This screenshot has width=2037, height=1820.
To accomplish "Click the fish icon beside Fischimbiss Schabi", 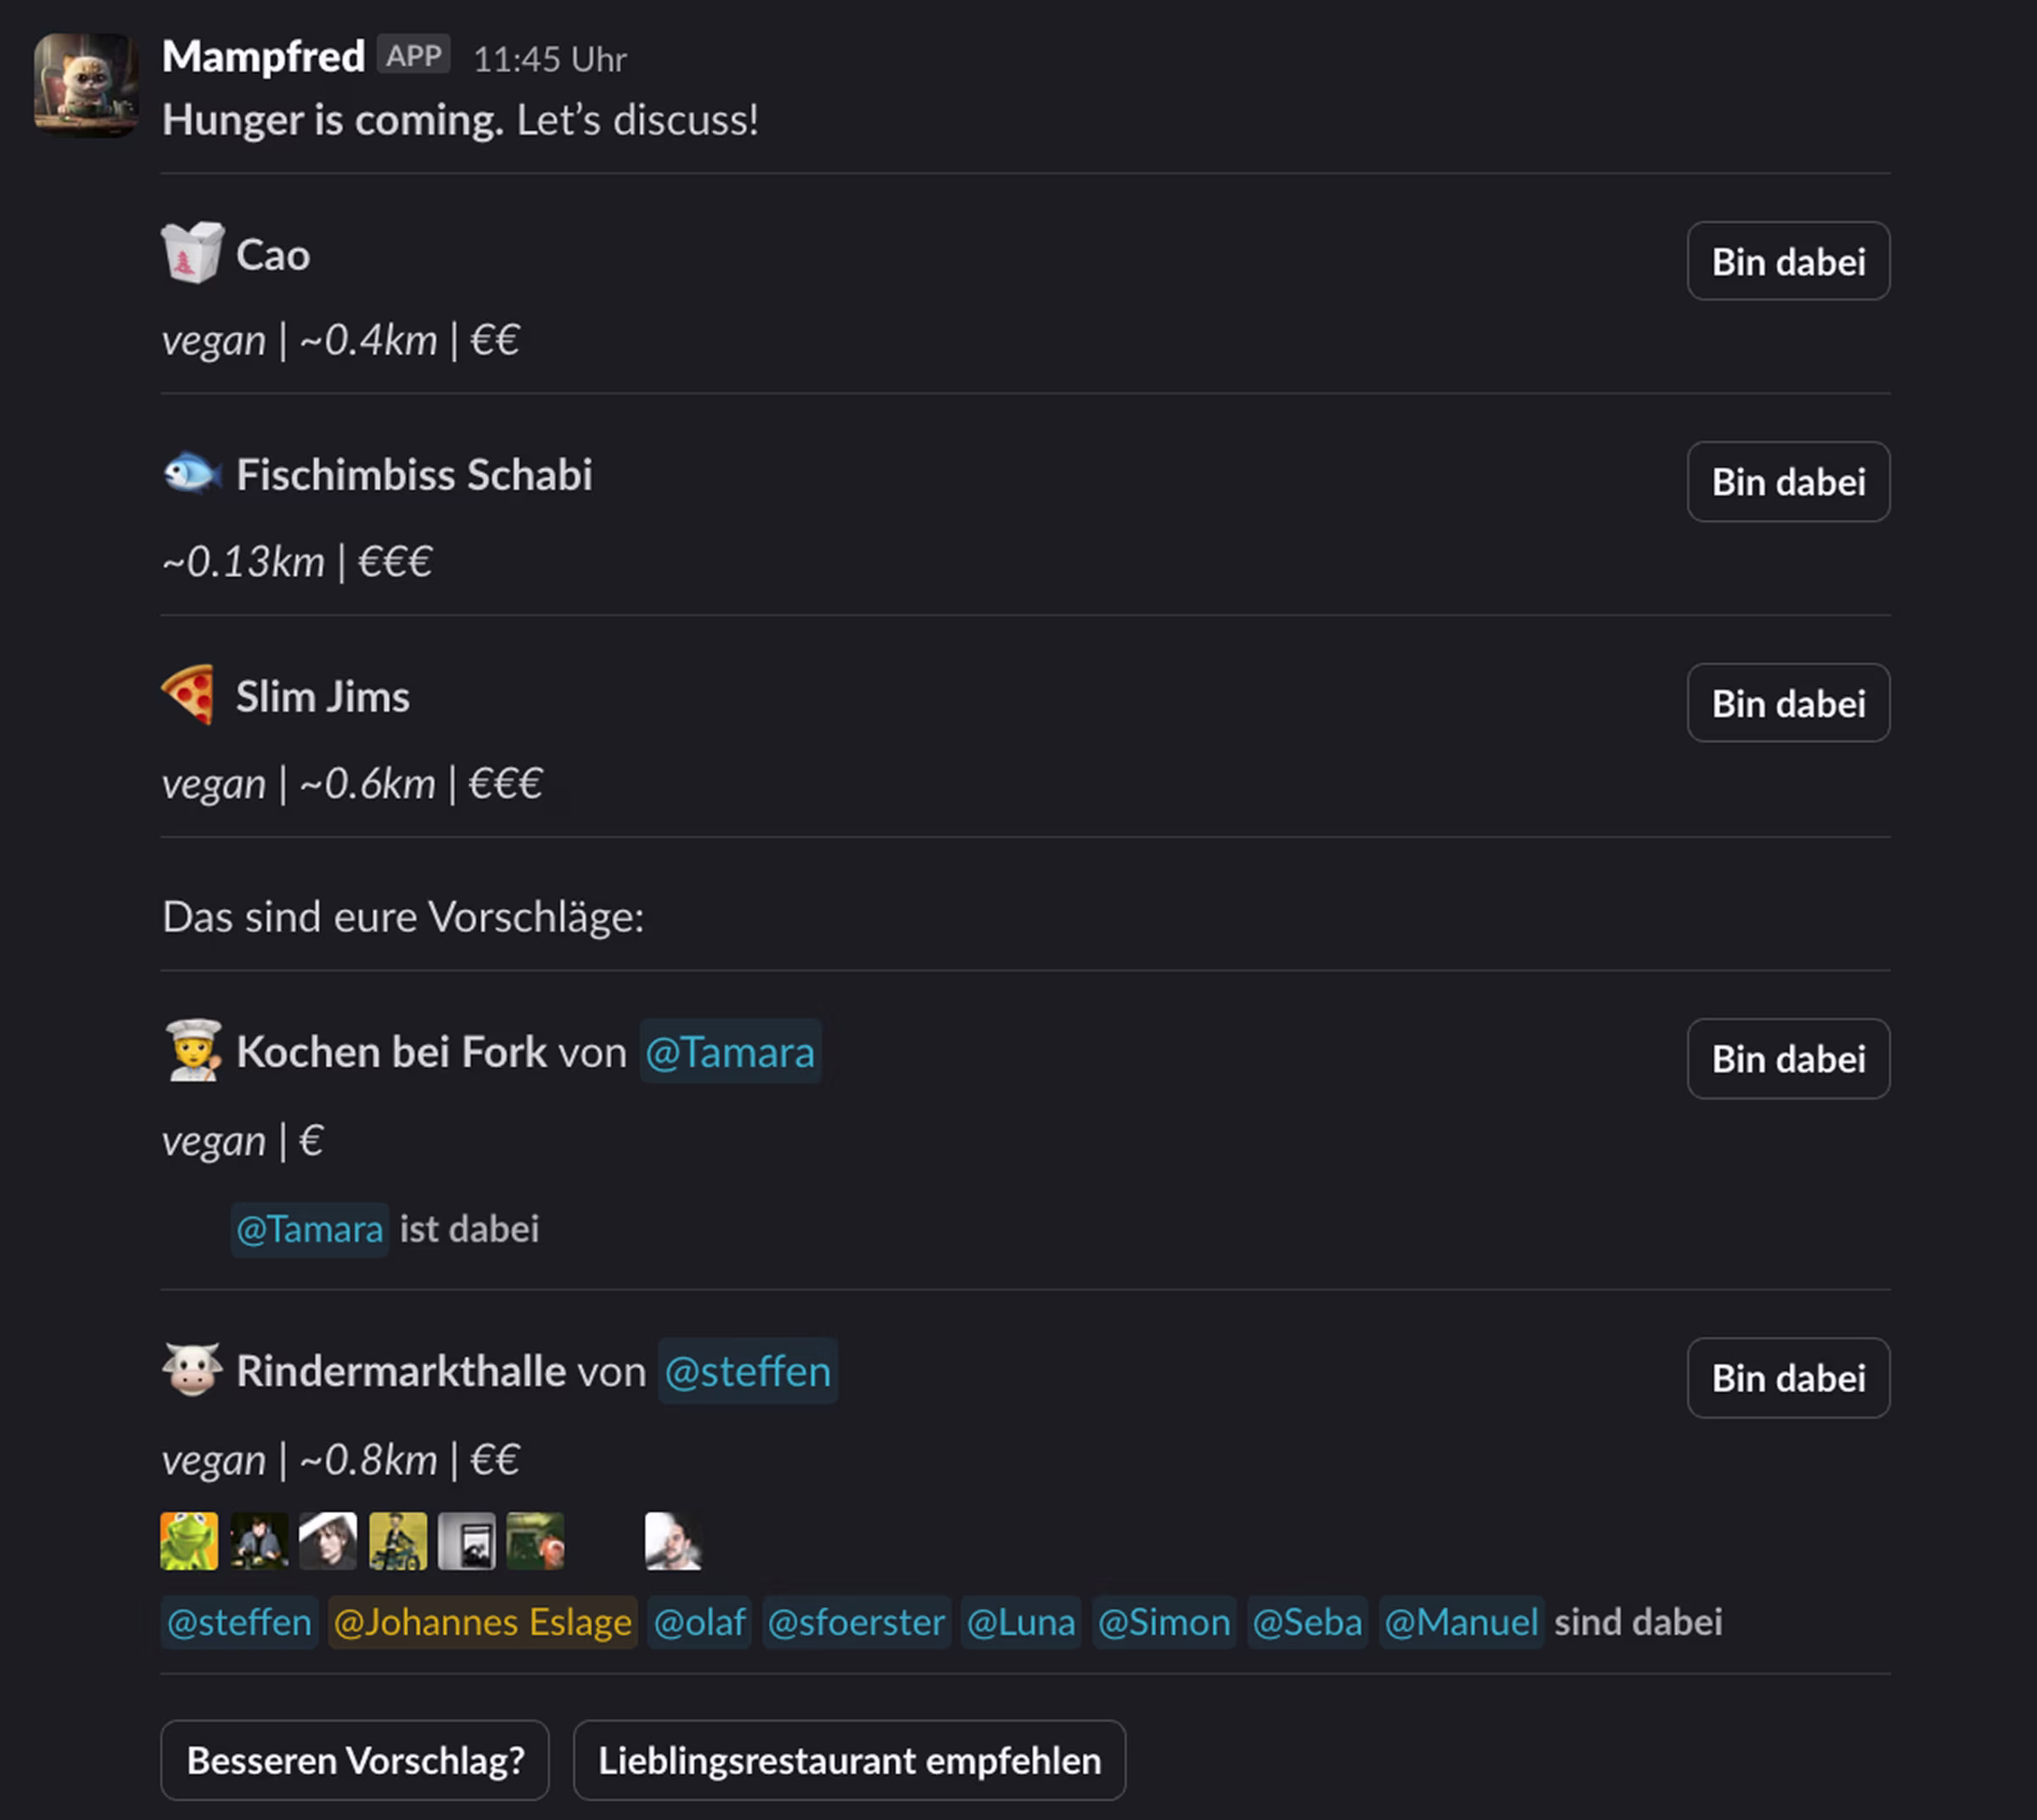I will [192, 473].
